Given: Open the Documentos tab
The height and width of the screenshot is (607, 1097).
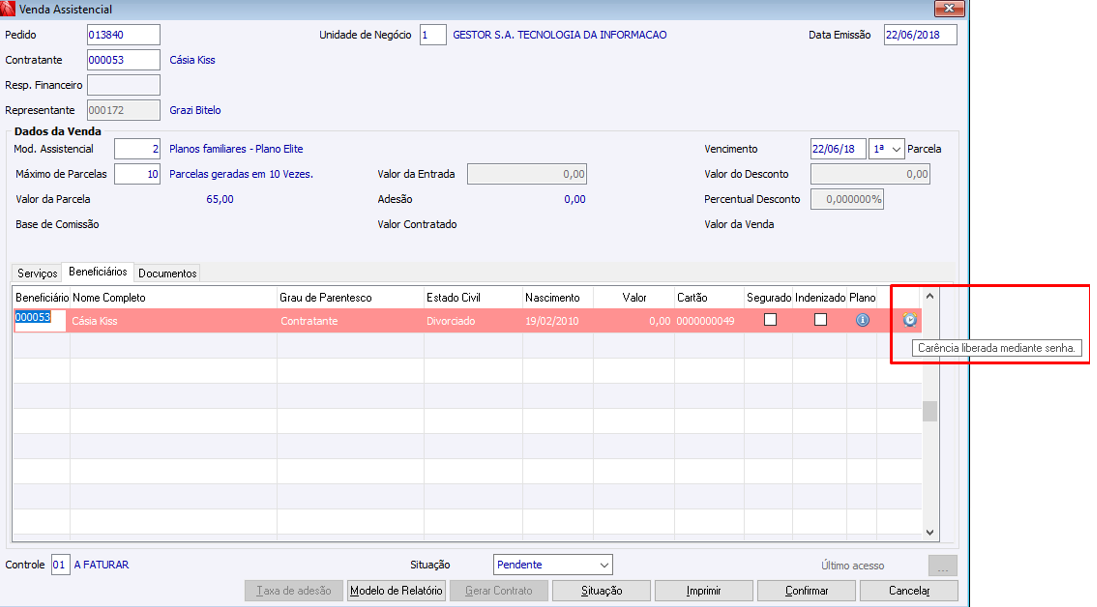Looking at the screenshot, I should click(167, 273).
